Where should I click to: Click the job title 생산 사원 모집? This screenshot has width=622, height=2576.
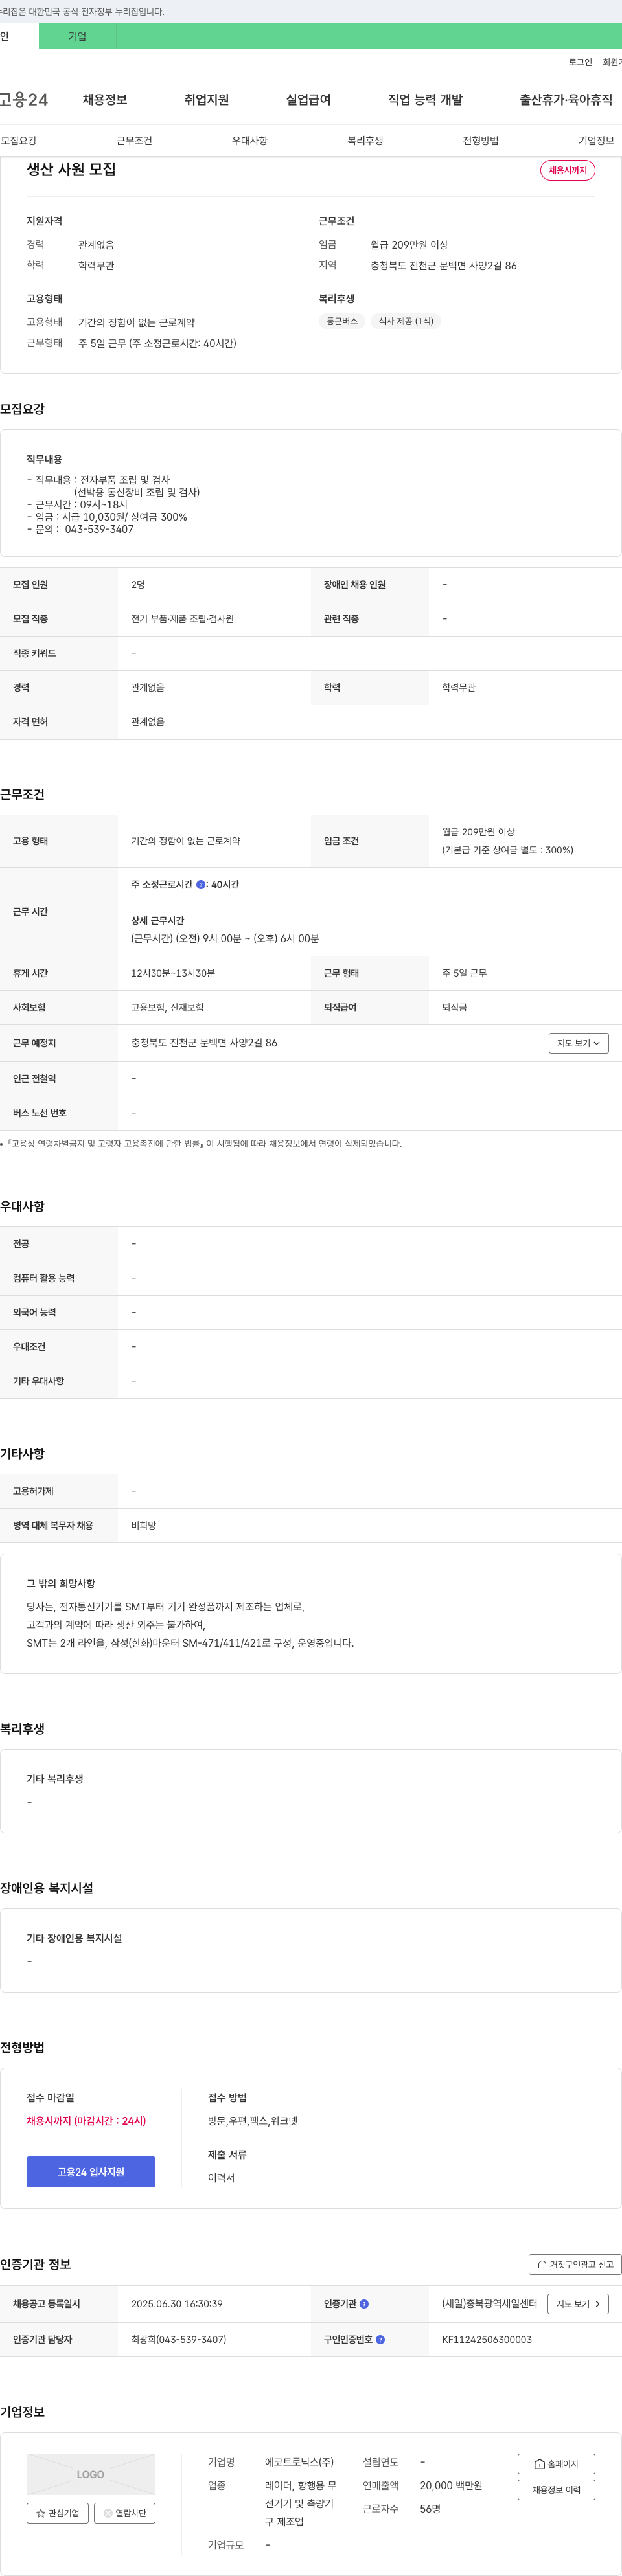click(x=71, y=169)
